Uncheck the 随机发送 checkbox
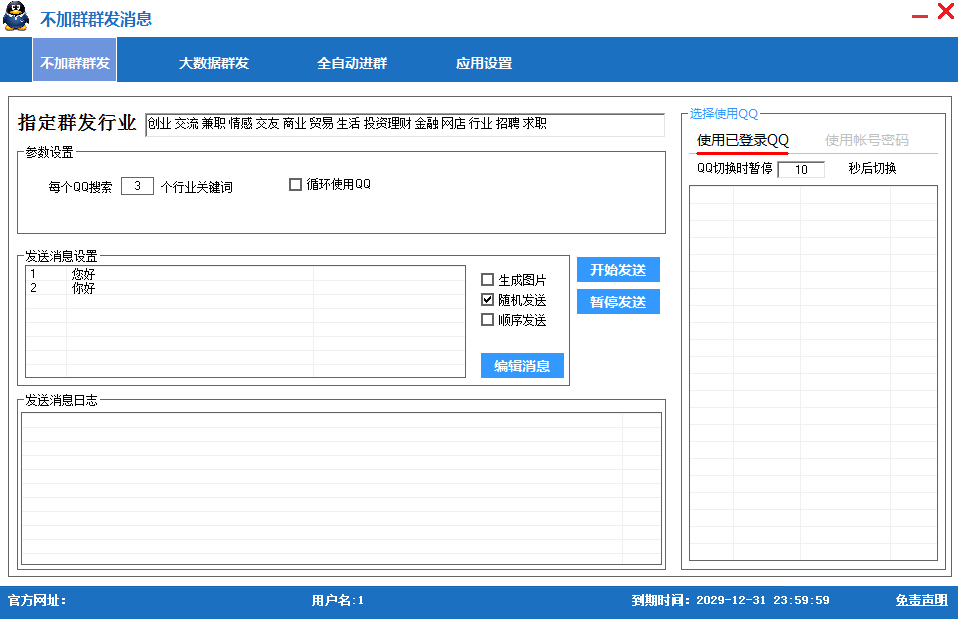This screenshot has height=619, width=958. 488,300
